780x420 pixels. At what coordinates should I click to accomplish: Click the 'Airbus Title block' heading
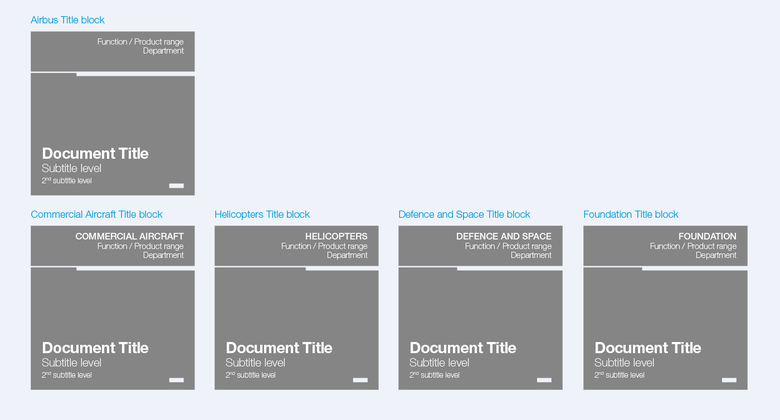pos(68,20)
